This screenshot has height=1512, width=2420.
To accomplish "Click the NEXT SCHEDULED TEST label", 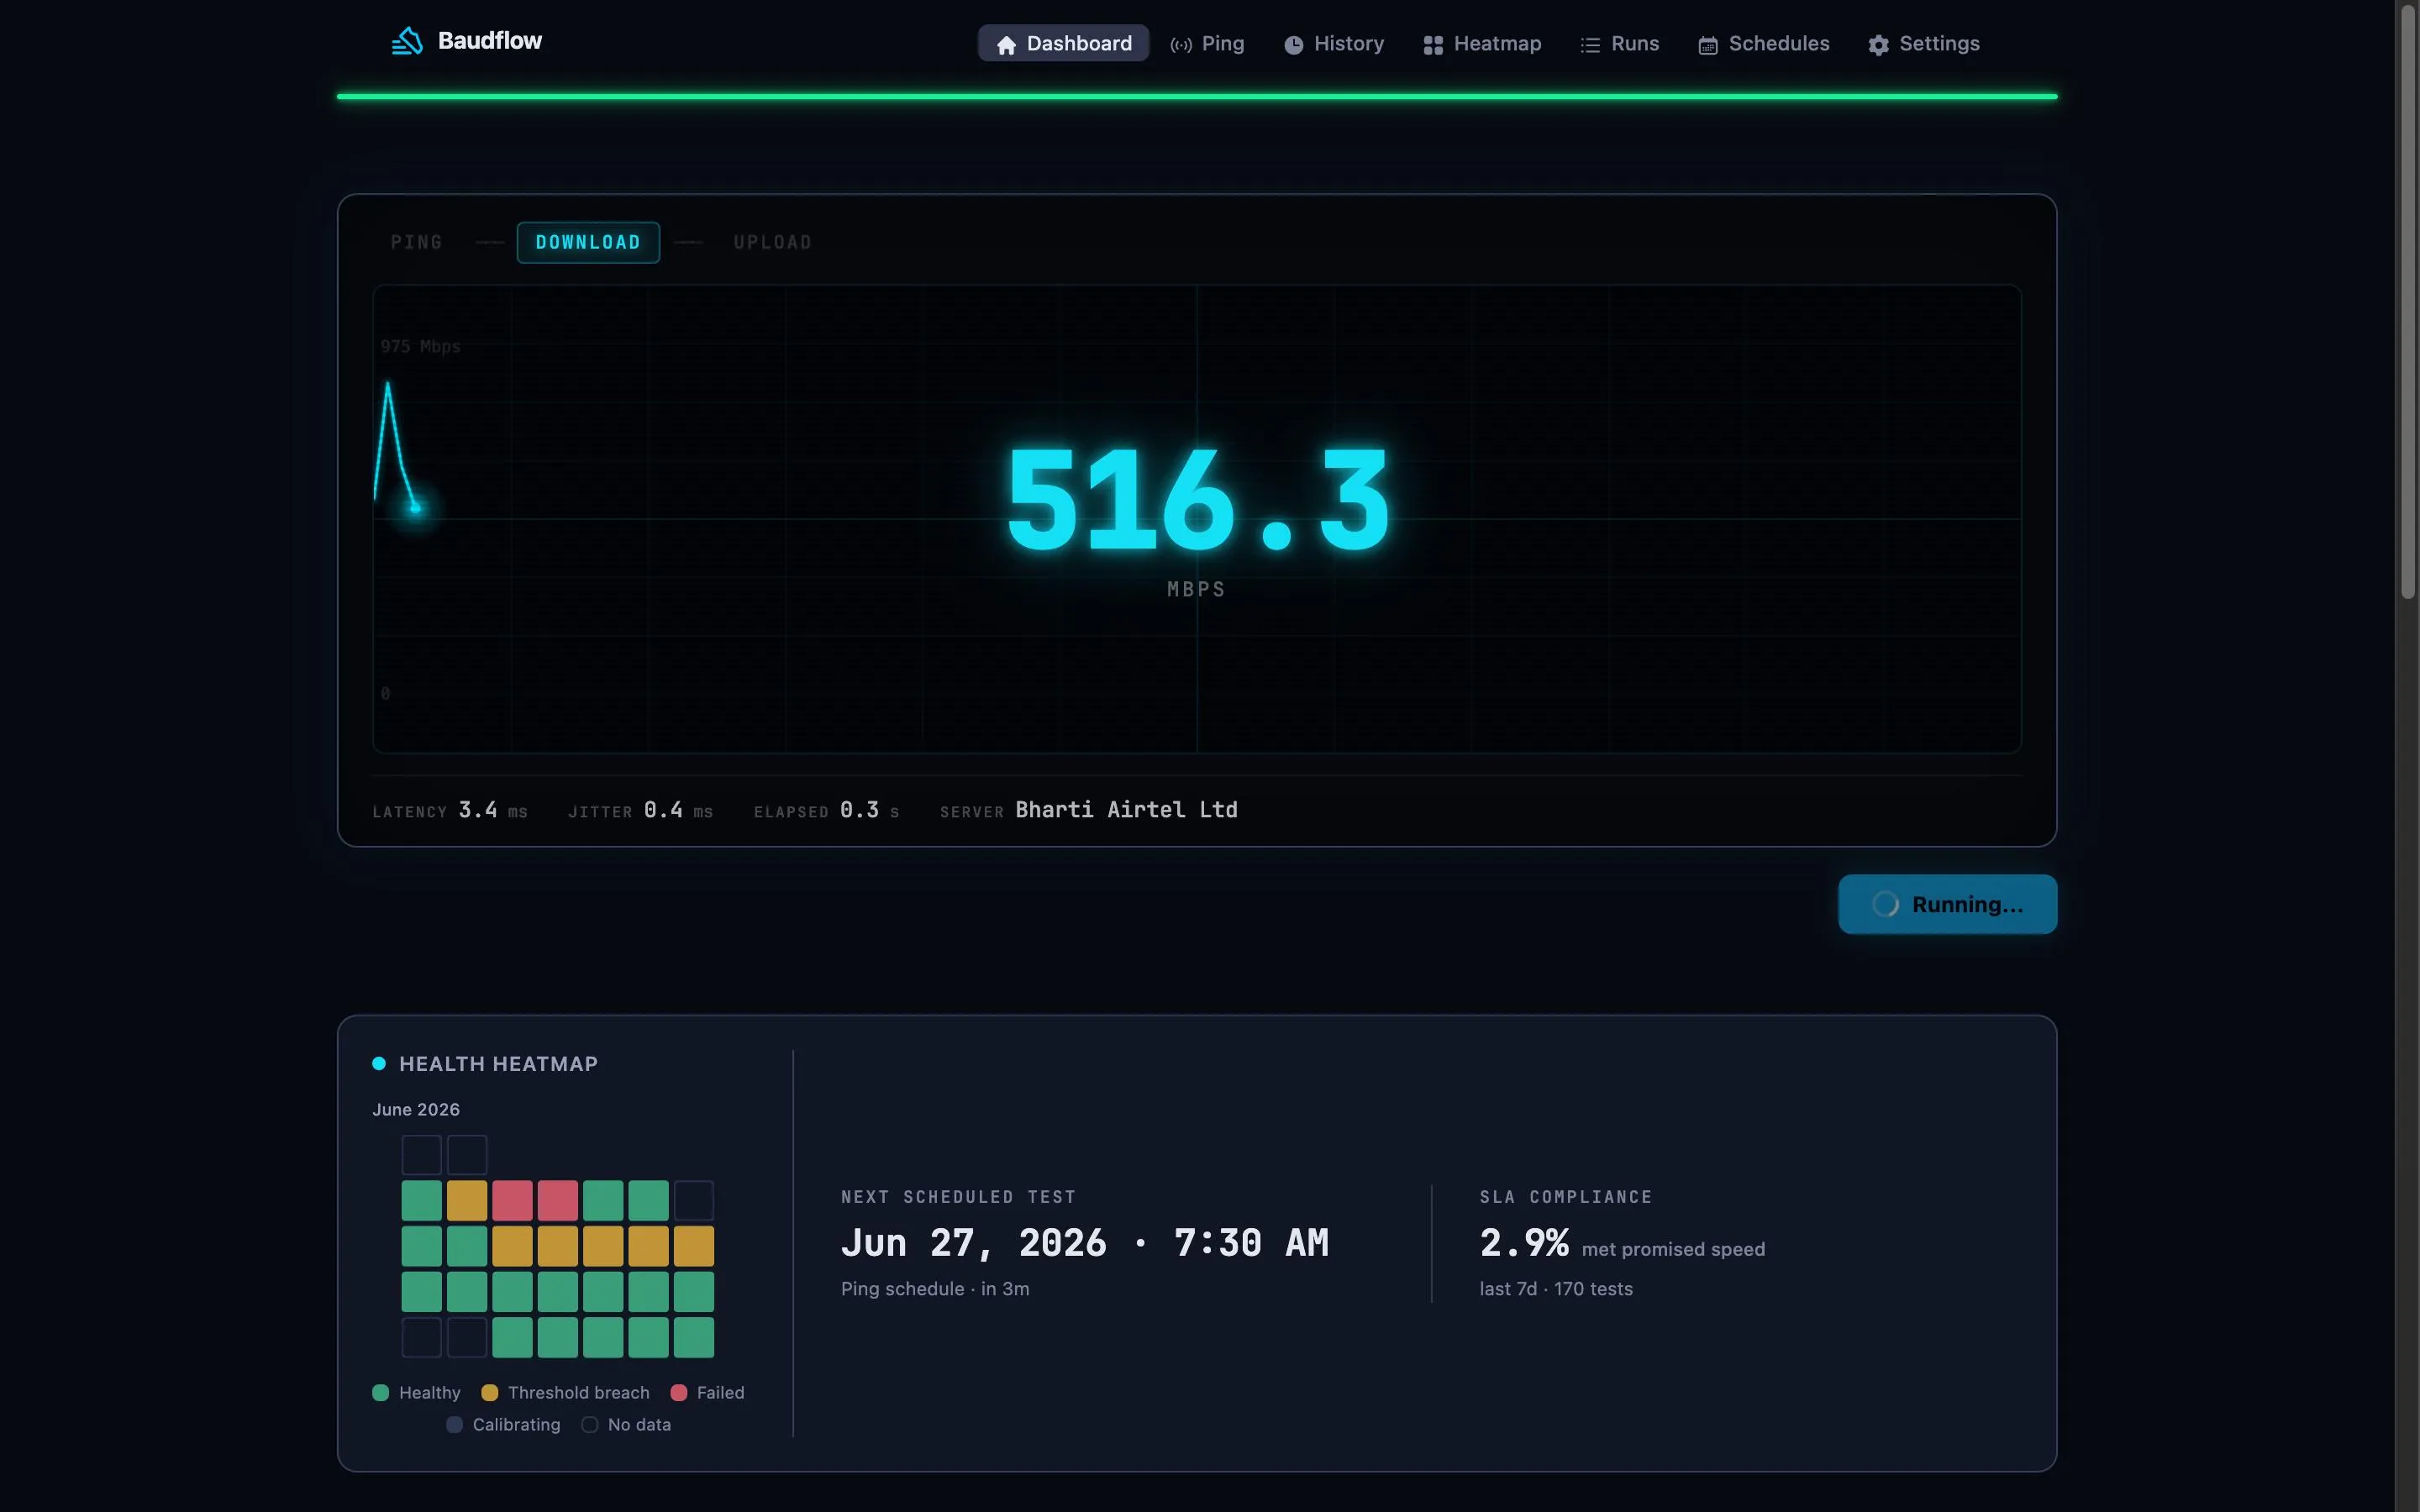I will [x=958, y=1197].
